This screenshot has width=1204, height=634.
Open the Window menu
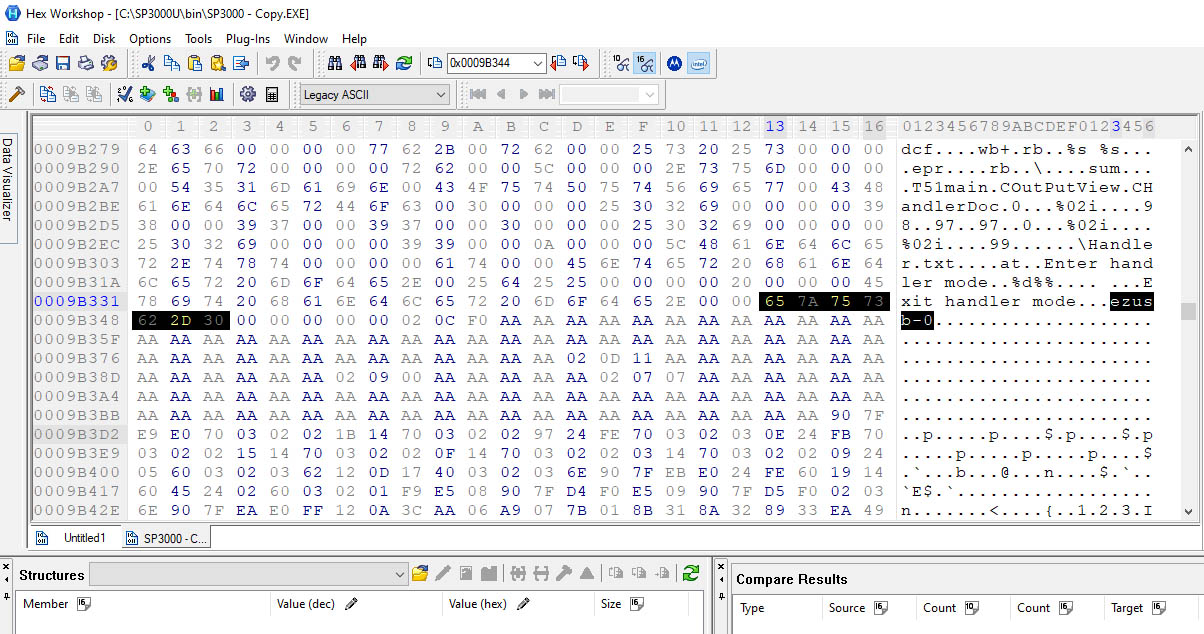[306, 38]
